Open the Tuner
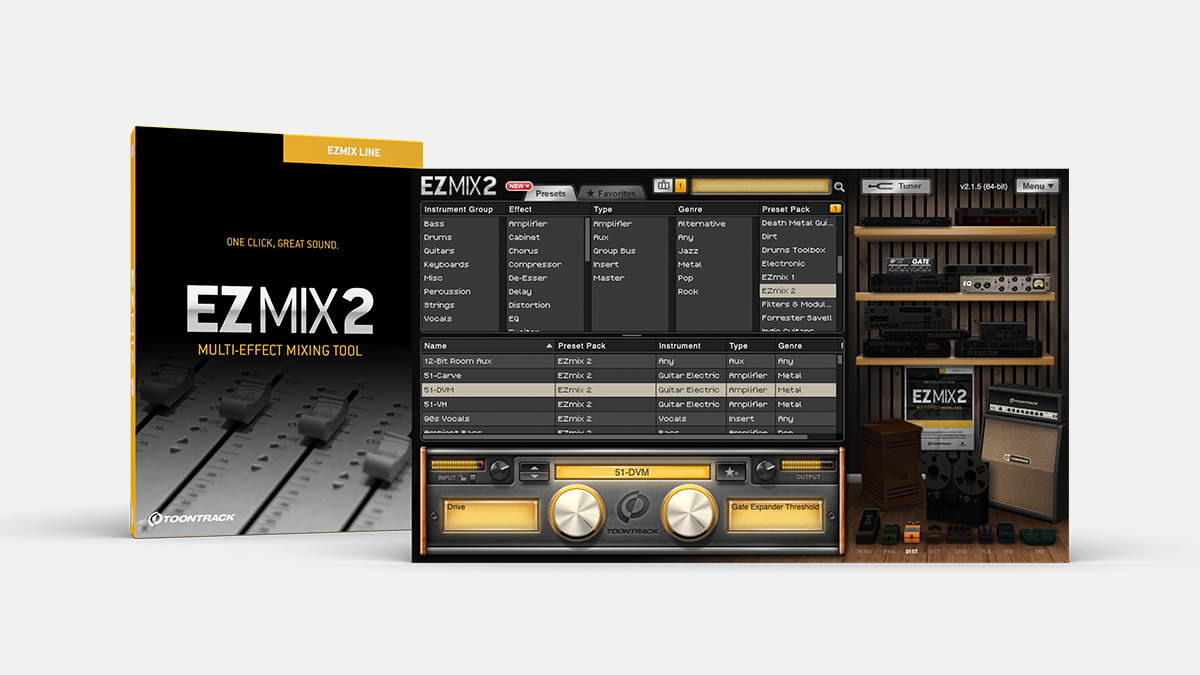Image resolution: width=1200 pixels, height=675 pixels. tap(896, 186)
